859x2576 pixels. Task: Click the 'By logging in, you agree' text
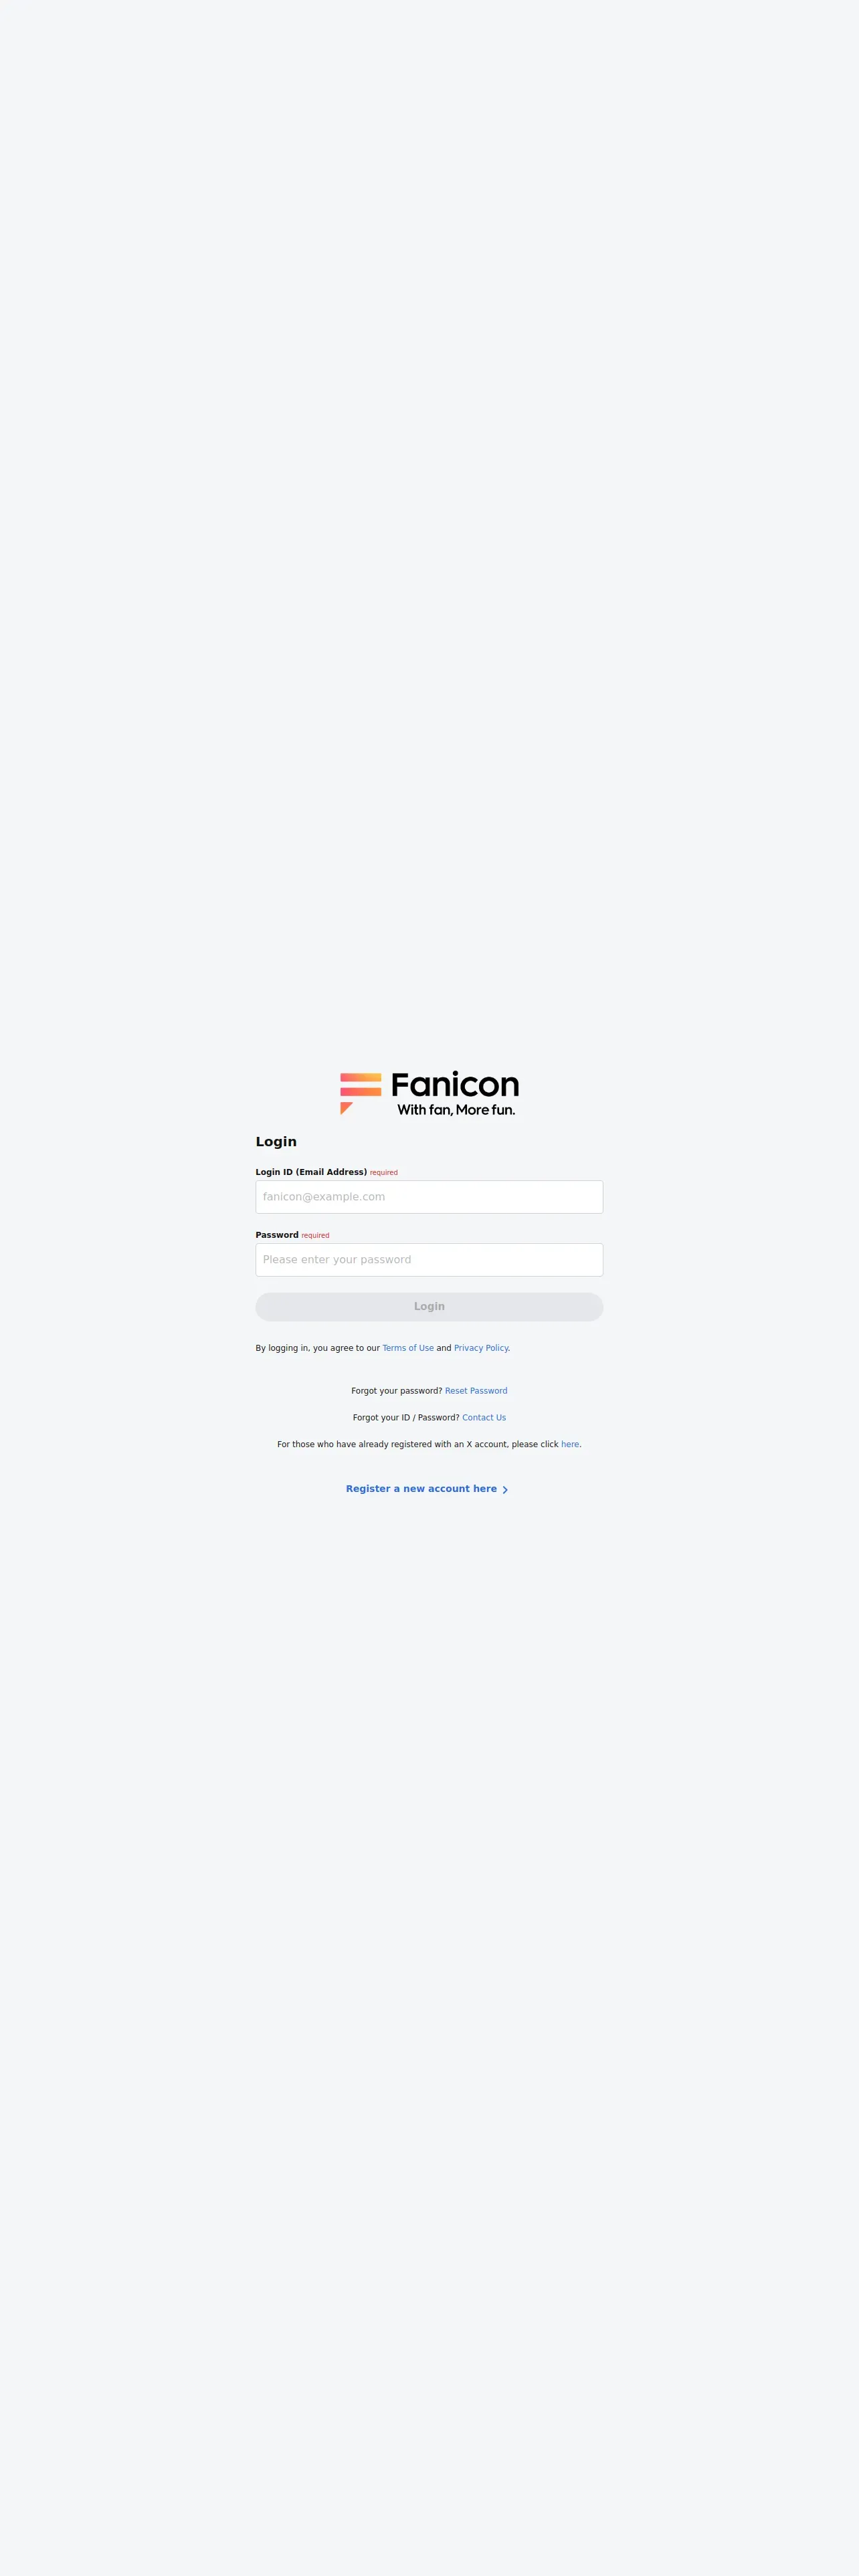[x=317, y=1348]
